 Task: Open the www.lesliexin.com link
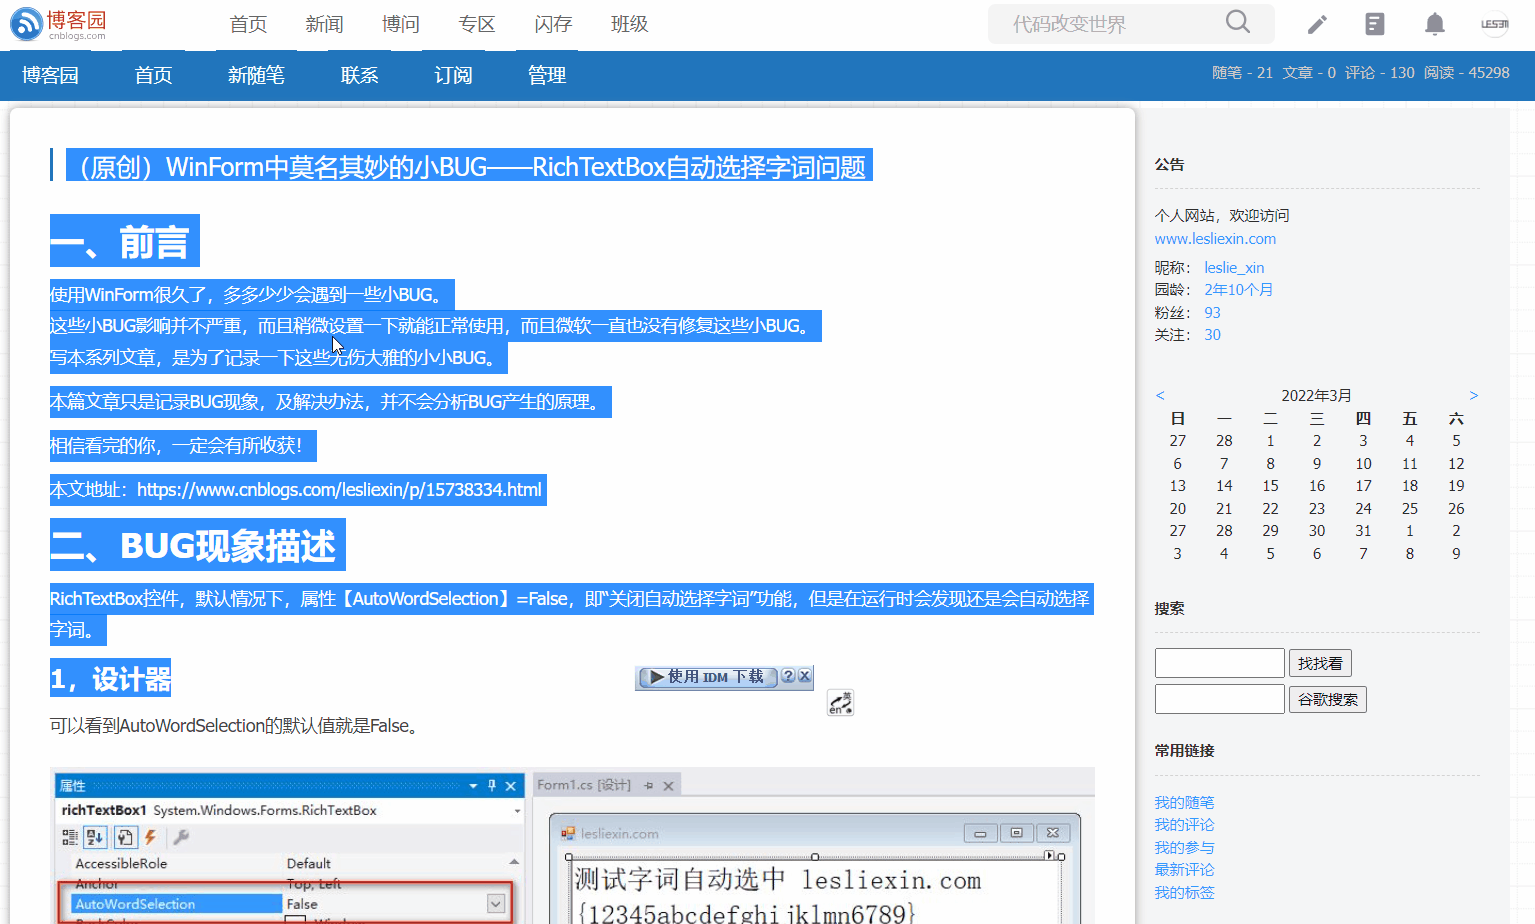tap(1215, 239)
